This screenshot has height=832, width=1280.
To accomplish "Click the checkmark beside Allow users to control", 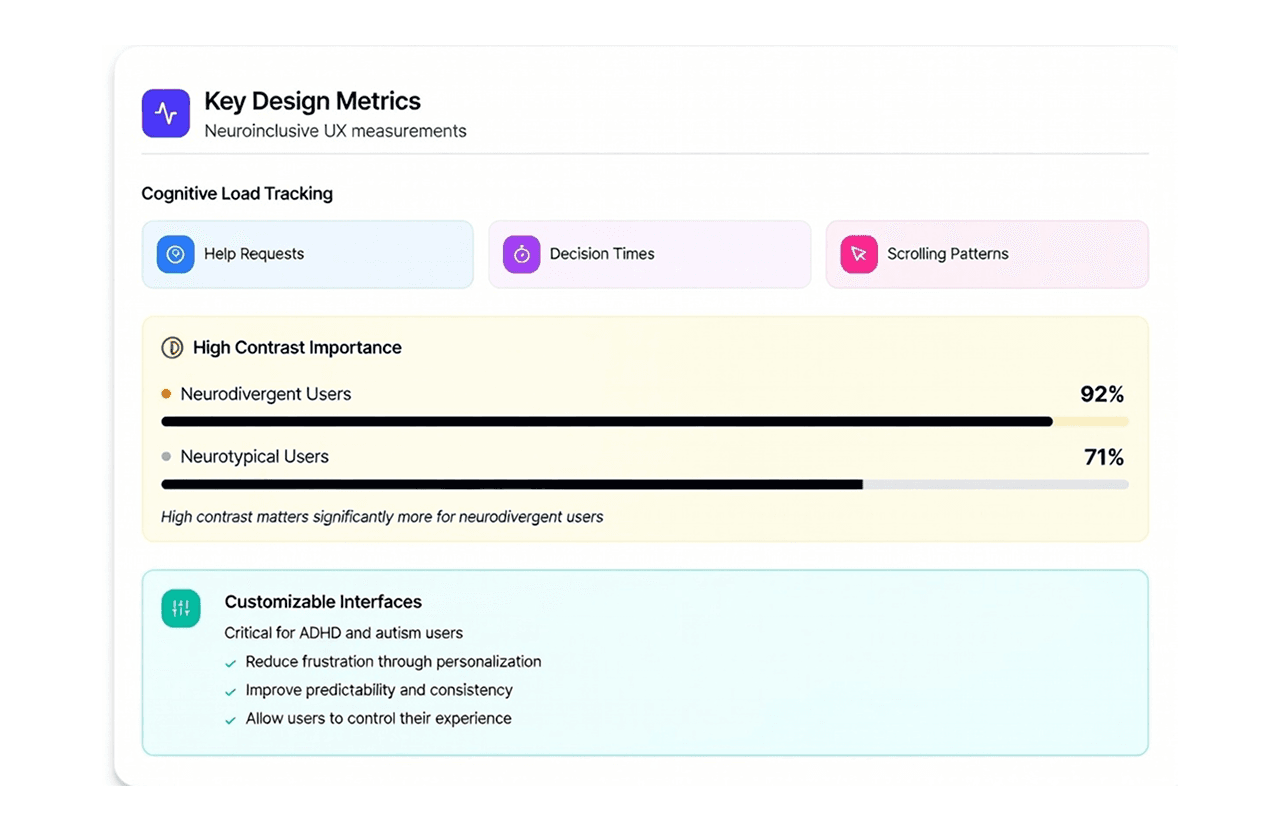I will coord(231,720).
